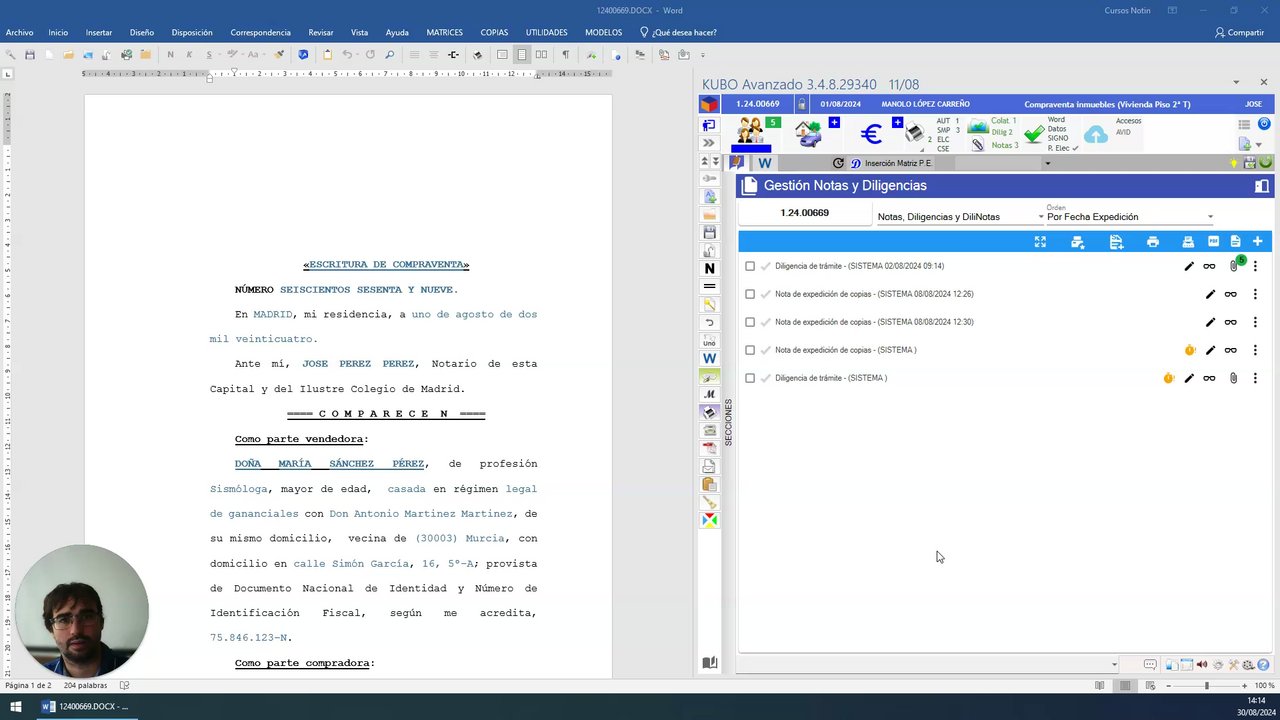1280x720 pixels.
Task: Click the zoom in plus on Word status bar
Action: [x=1244, y=685]
